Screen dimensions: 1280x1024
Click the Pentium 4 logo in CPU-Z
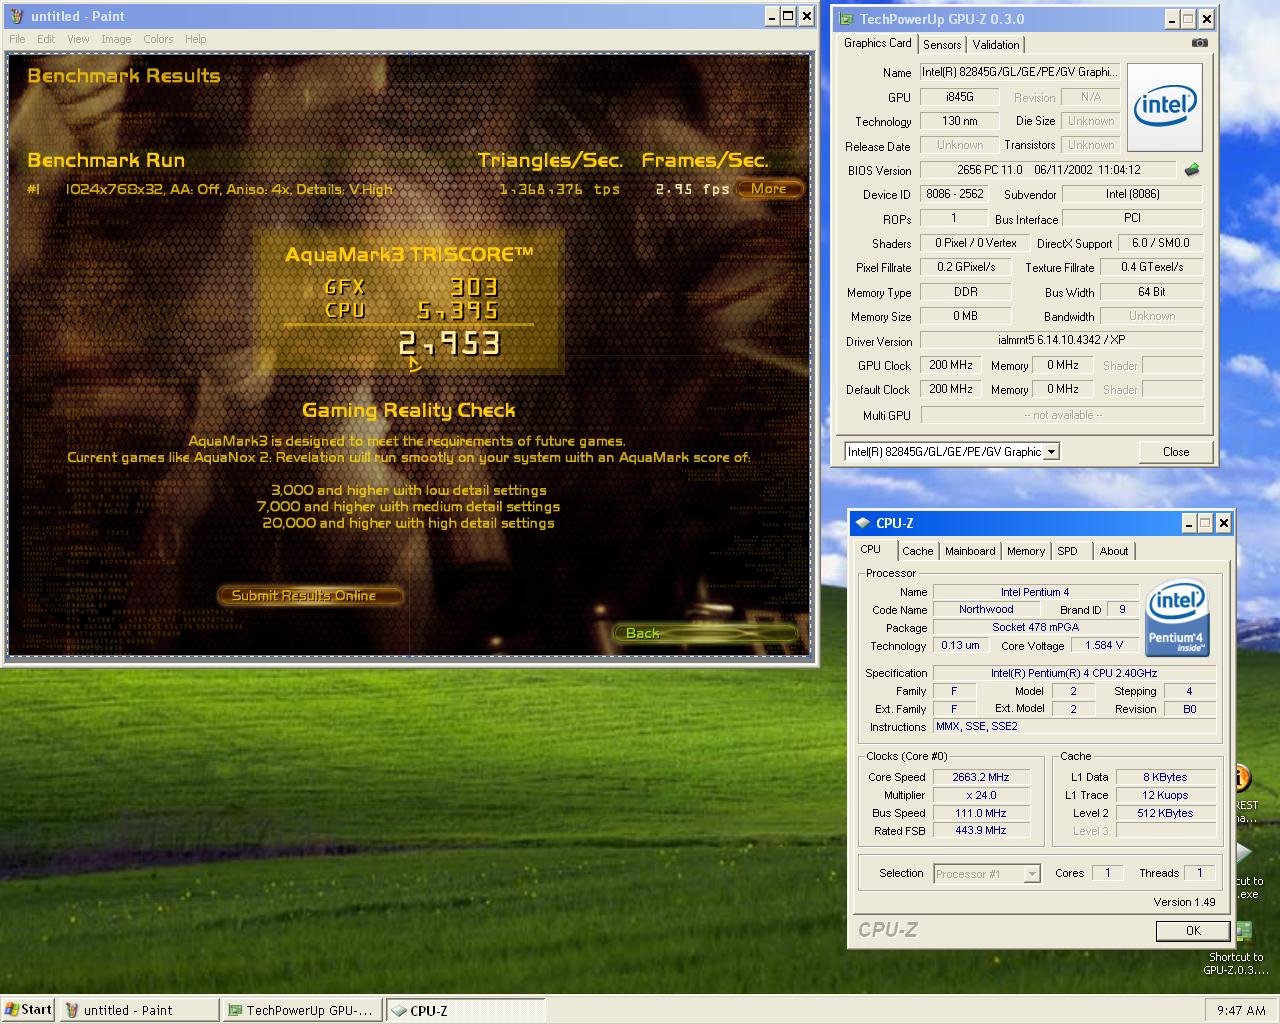pos(1176,618)
